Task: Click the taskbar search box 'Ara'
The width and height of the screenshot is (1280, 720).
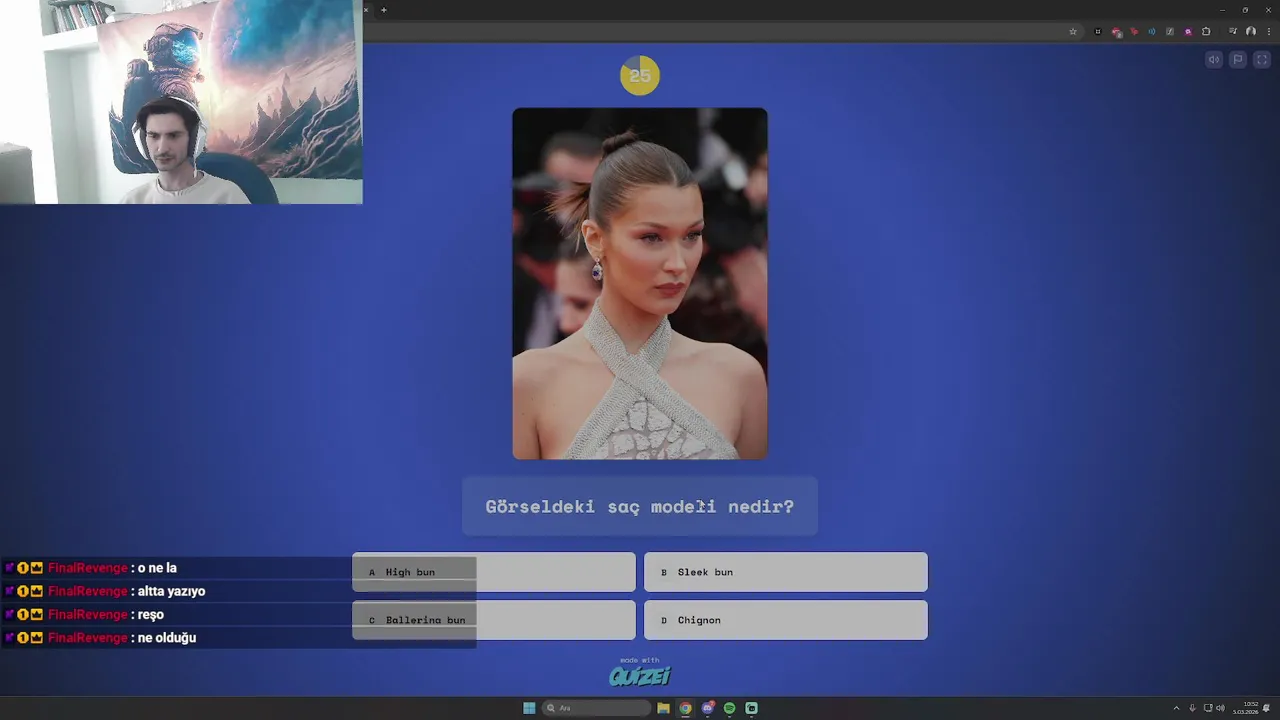Action: click(596, 708)
